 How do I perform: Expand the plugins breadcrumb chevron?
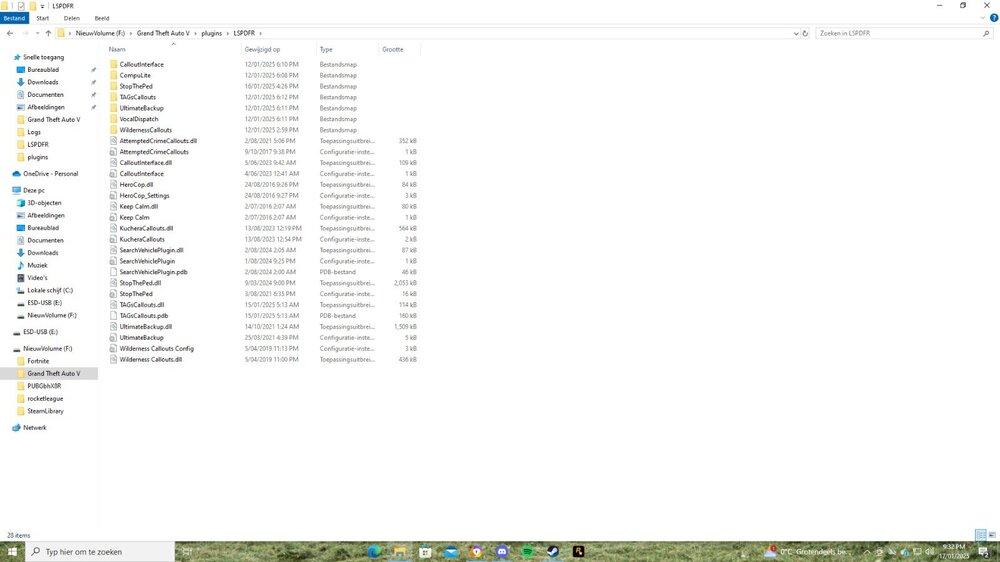coord(228,33)
